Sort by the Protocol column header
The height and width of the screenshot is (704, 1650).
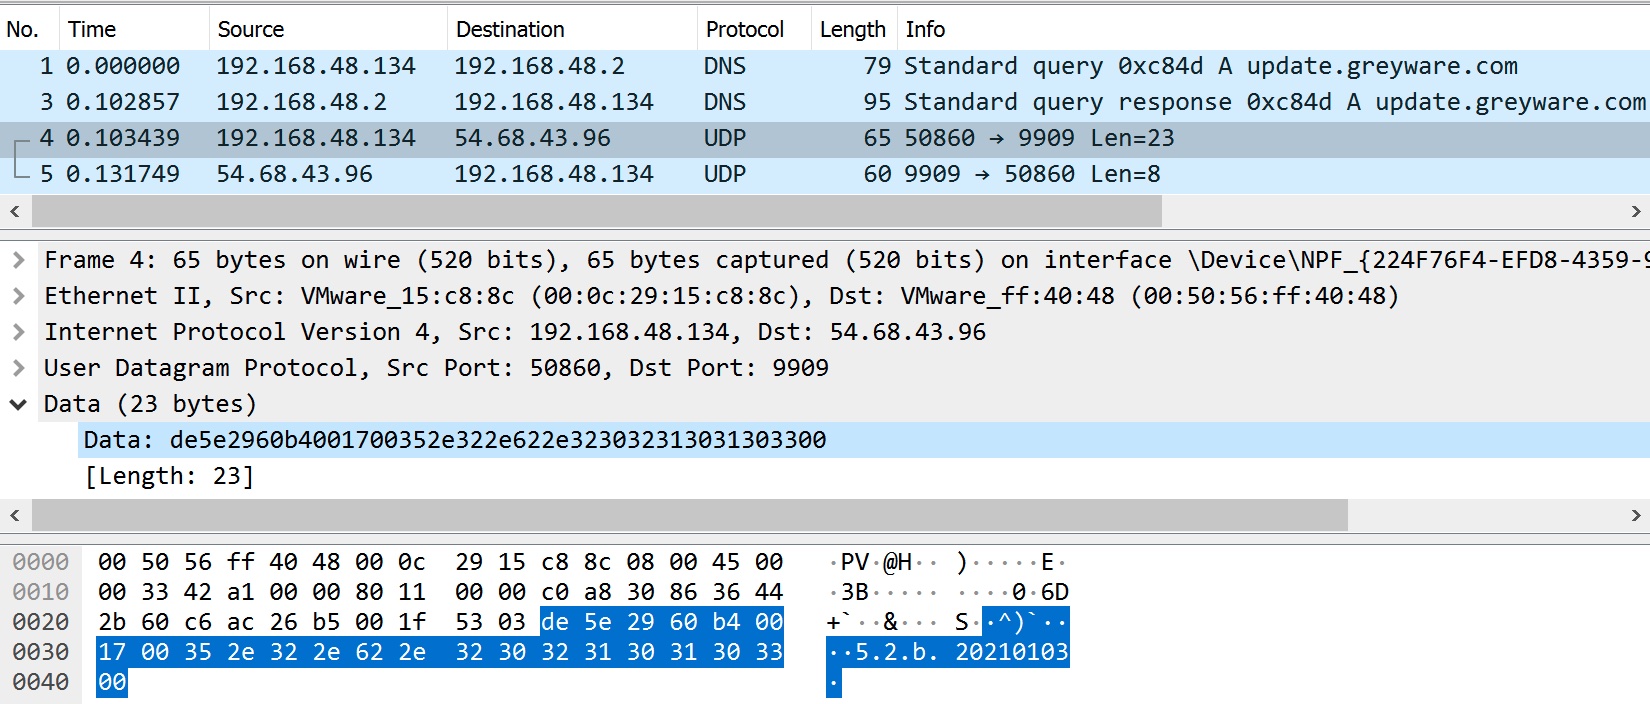point(755,29)
